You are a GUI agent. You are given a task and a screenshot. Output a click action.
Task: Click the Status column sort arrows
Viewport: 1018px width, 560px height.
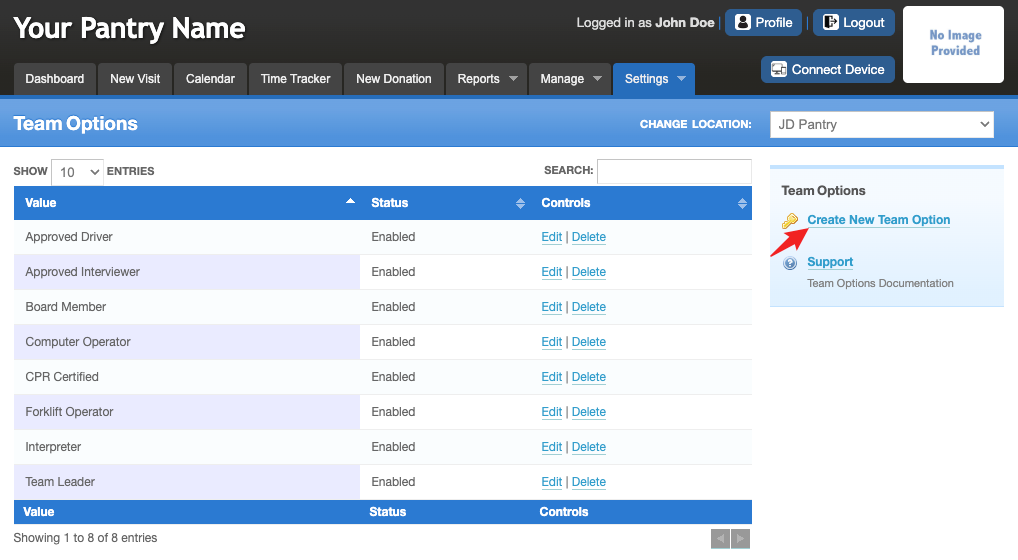click(520, 204)
